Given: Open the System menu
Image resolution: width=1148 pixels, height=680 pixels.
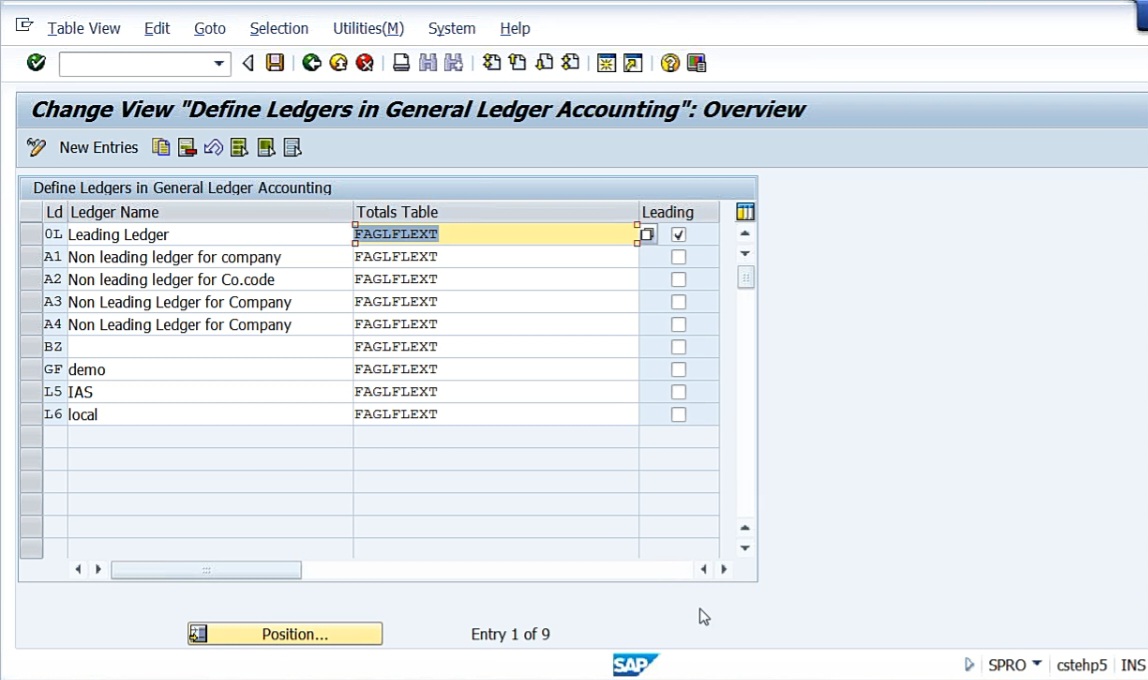Looking at the screenshot, I should pos(452,29).
